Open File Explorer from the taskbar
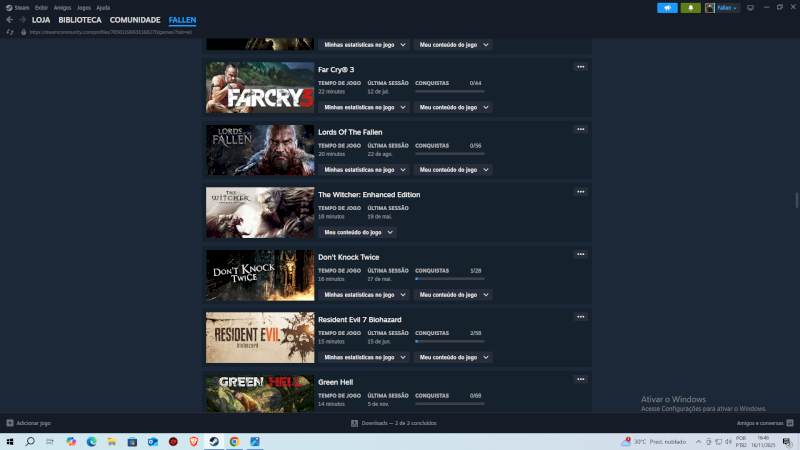The image size is (800, 450). 112,442
